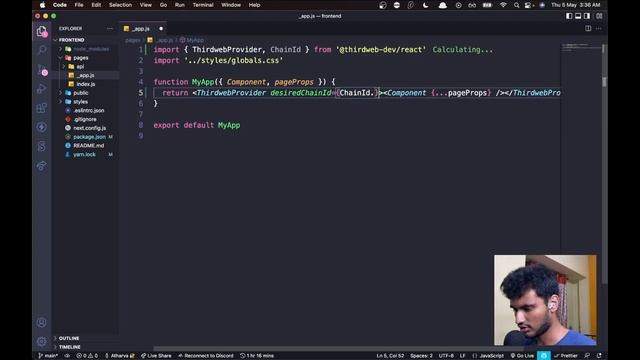The height and width of the screenshot is (360, 640).
Task: Open Run and Debug view
Action: tap(41, 89)
